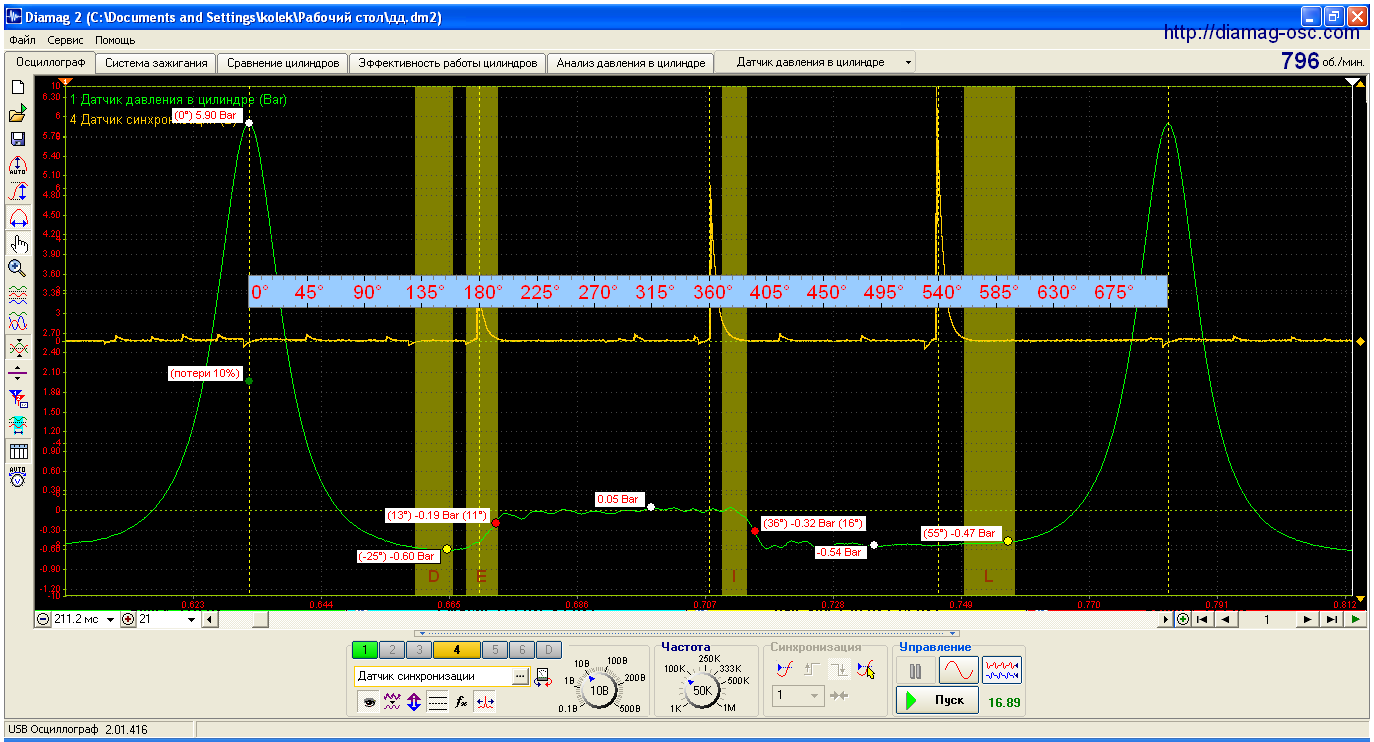Create a new file with the blank page icon
This screenshot has height=742, width=1374.
[x=17, y=87]
